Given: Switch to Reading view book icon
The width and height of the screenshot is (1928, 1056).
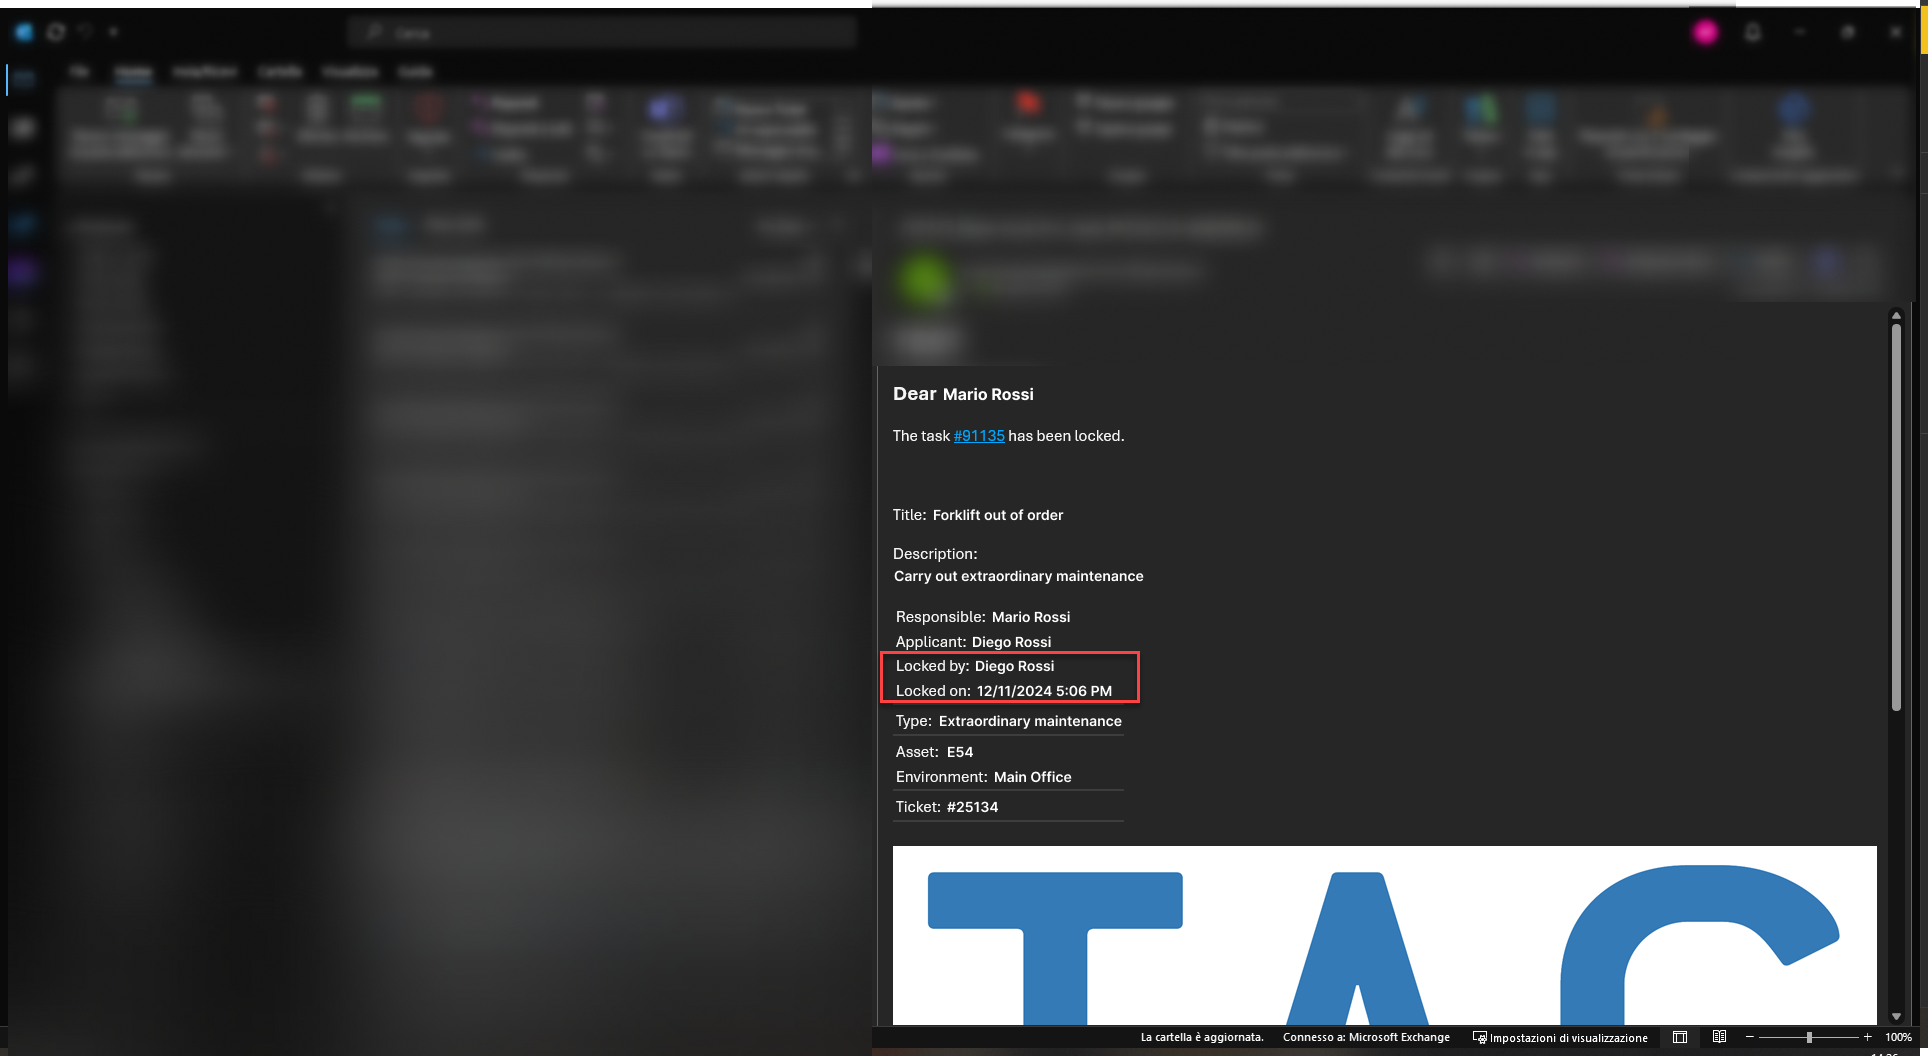Looking at the screenshot, I should click(x=1719, y=1037).
